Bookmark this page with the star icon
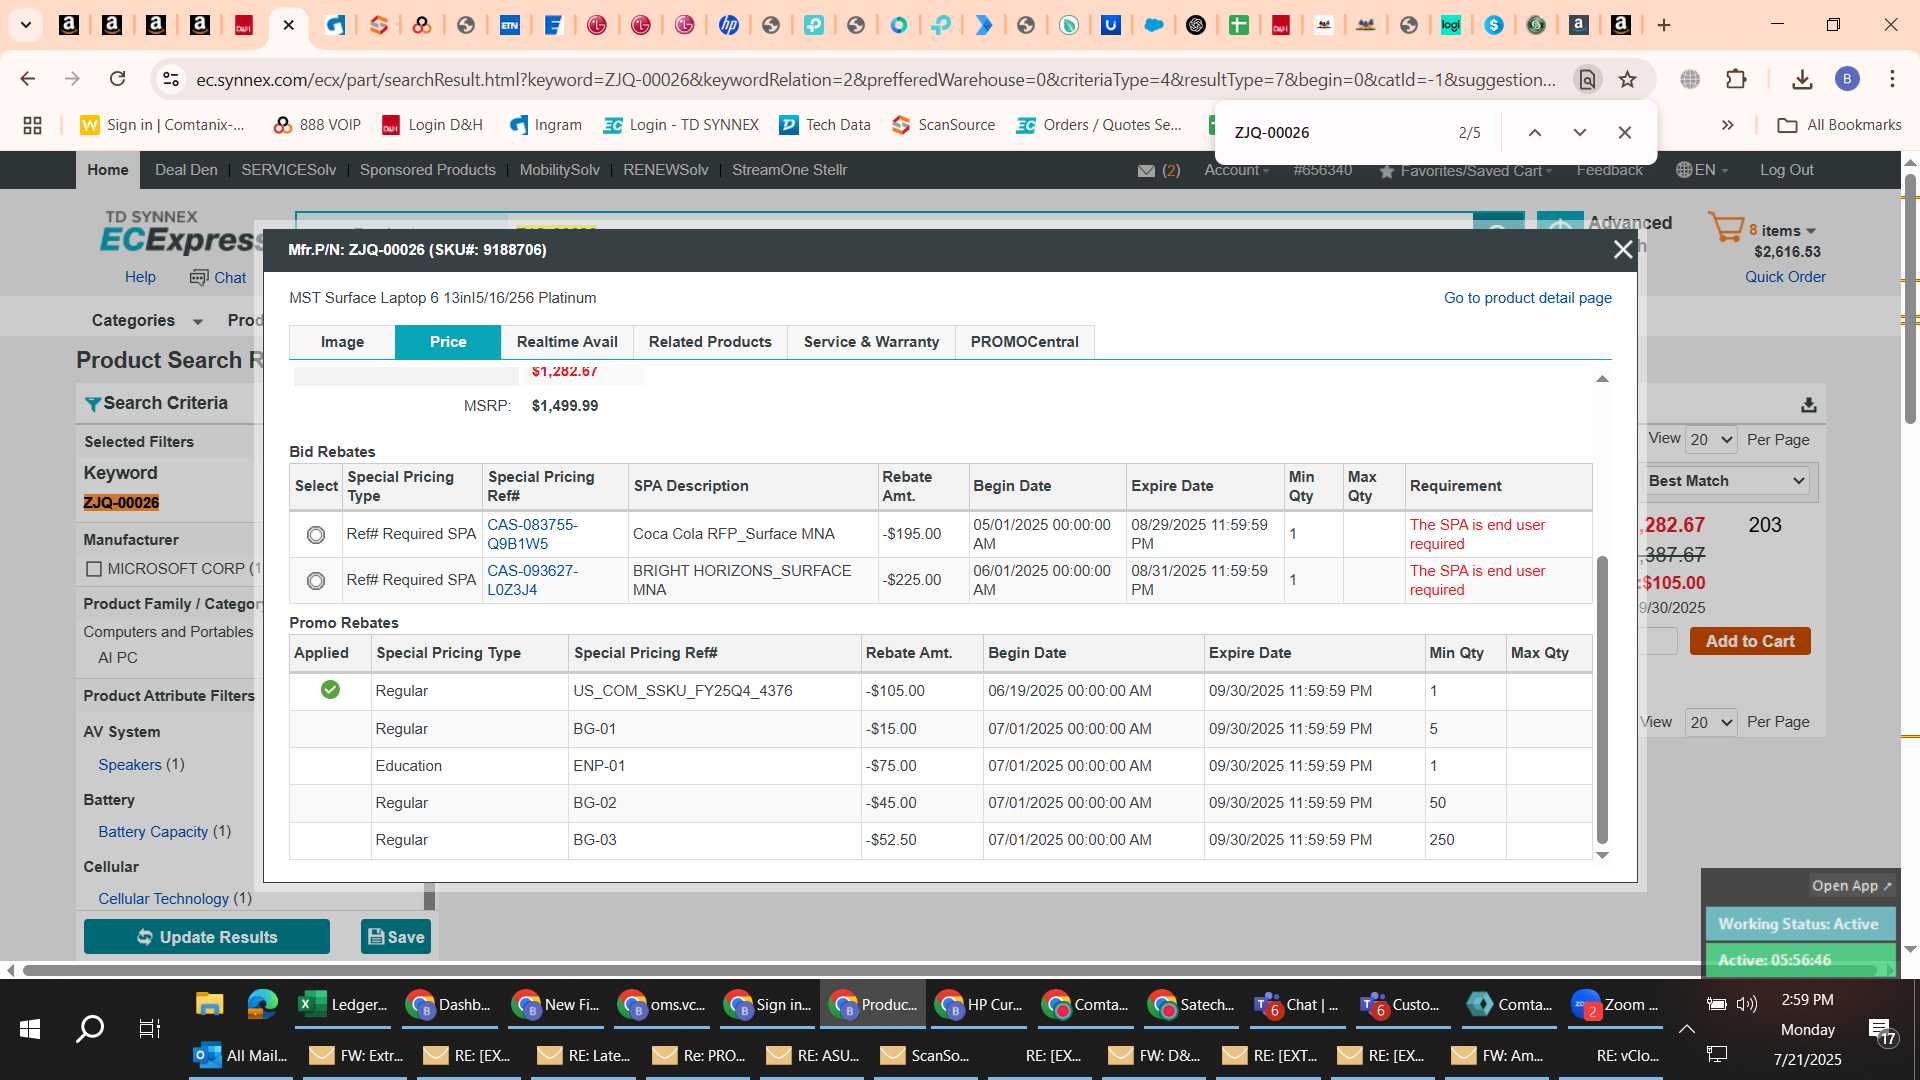Screen dimensions: 1920x1080 coord(1628,79)
